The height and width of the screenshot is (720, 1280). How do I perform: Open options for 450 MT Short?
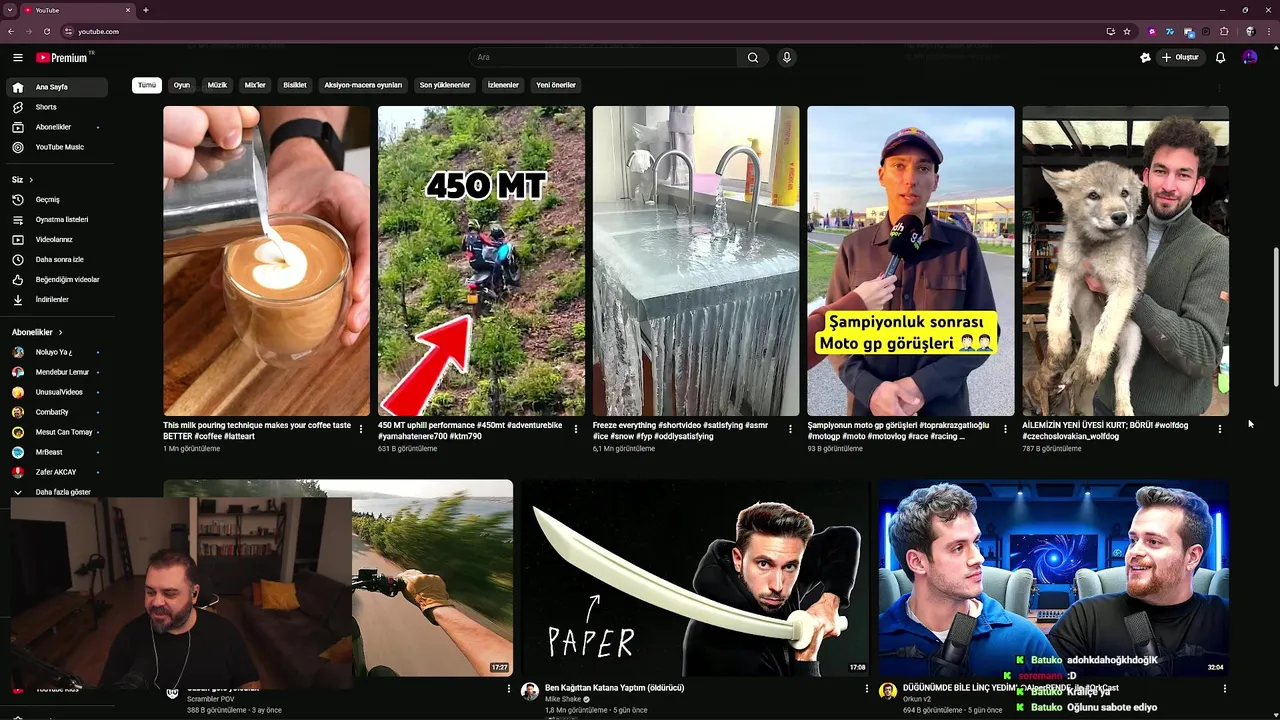click(575, 429)
